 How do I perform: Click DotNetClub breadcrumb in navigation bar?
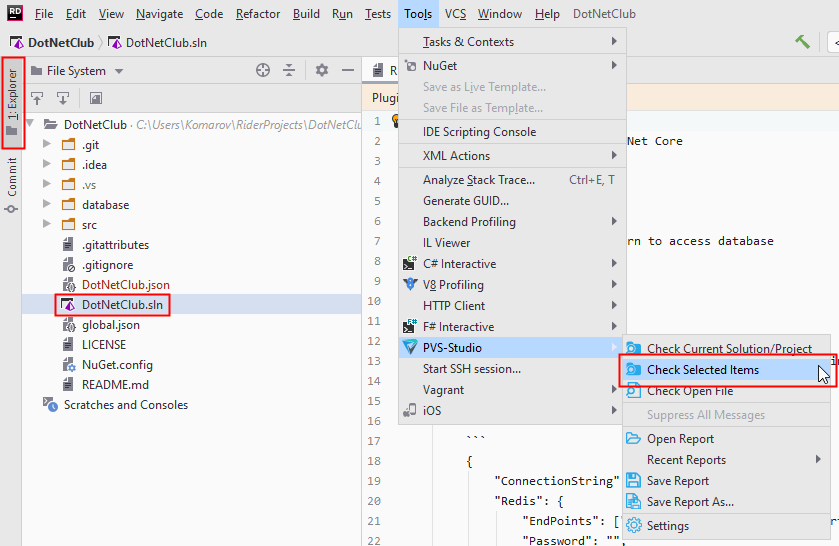pos(58,43)
